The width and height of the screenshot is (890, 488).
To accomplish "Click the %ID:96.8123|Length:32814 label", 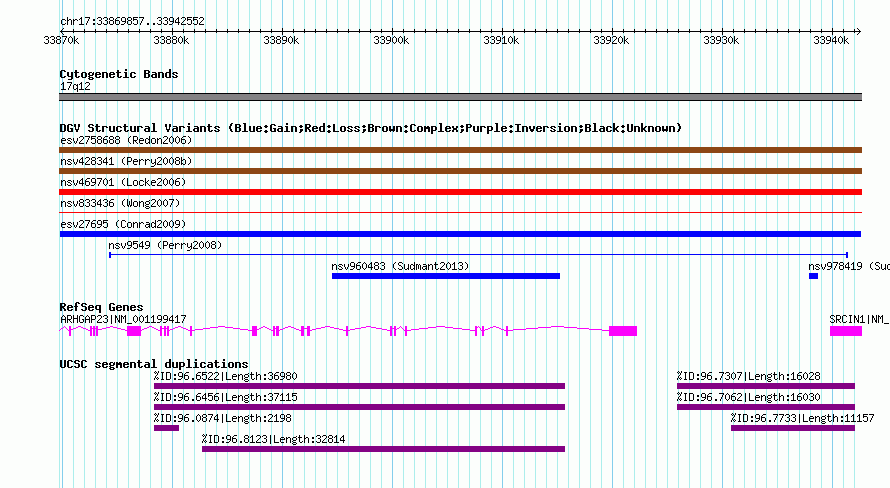I will coord(274,439).
